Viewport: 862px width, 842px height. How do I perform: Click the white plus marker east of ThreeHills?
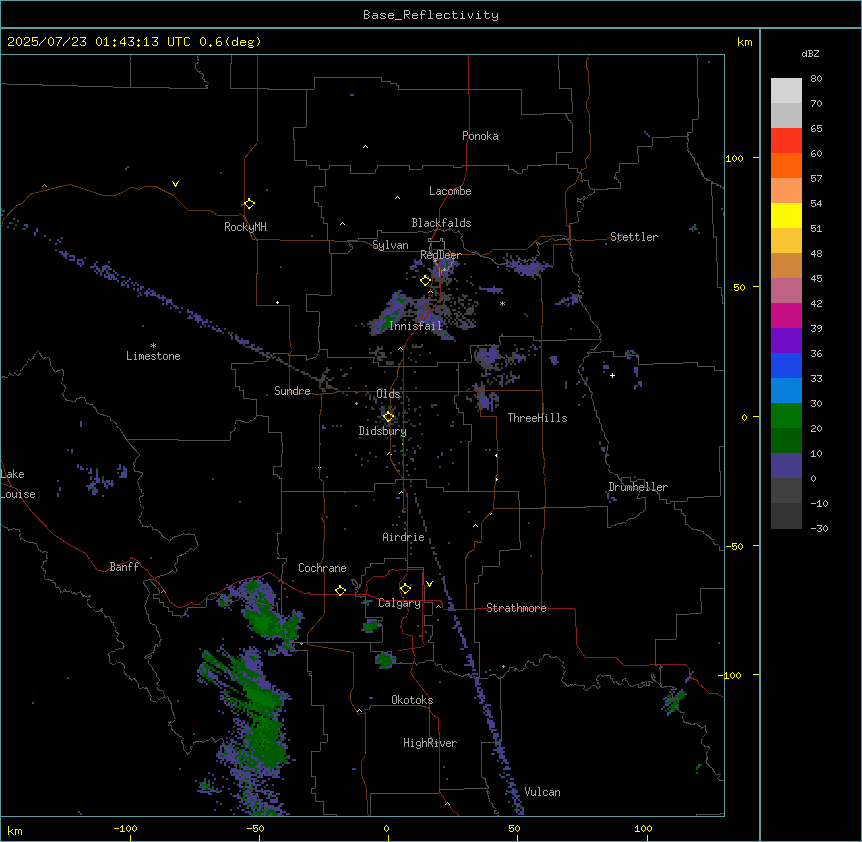[x=612, y=375]
